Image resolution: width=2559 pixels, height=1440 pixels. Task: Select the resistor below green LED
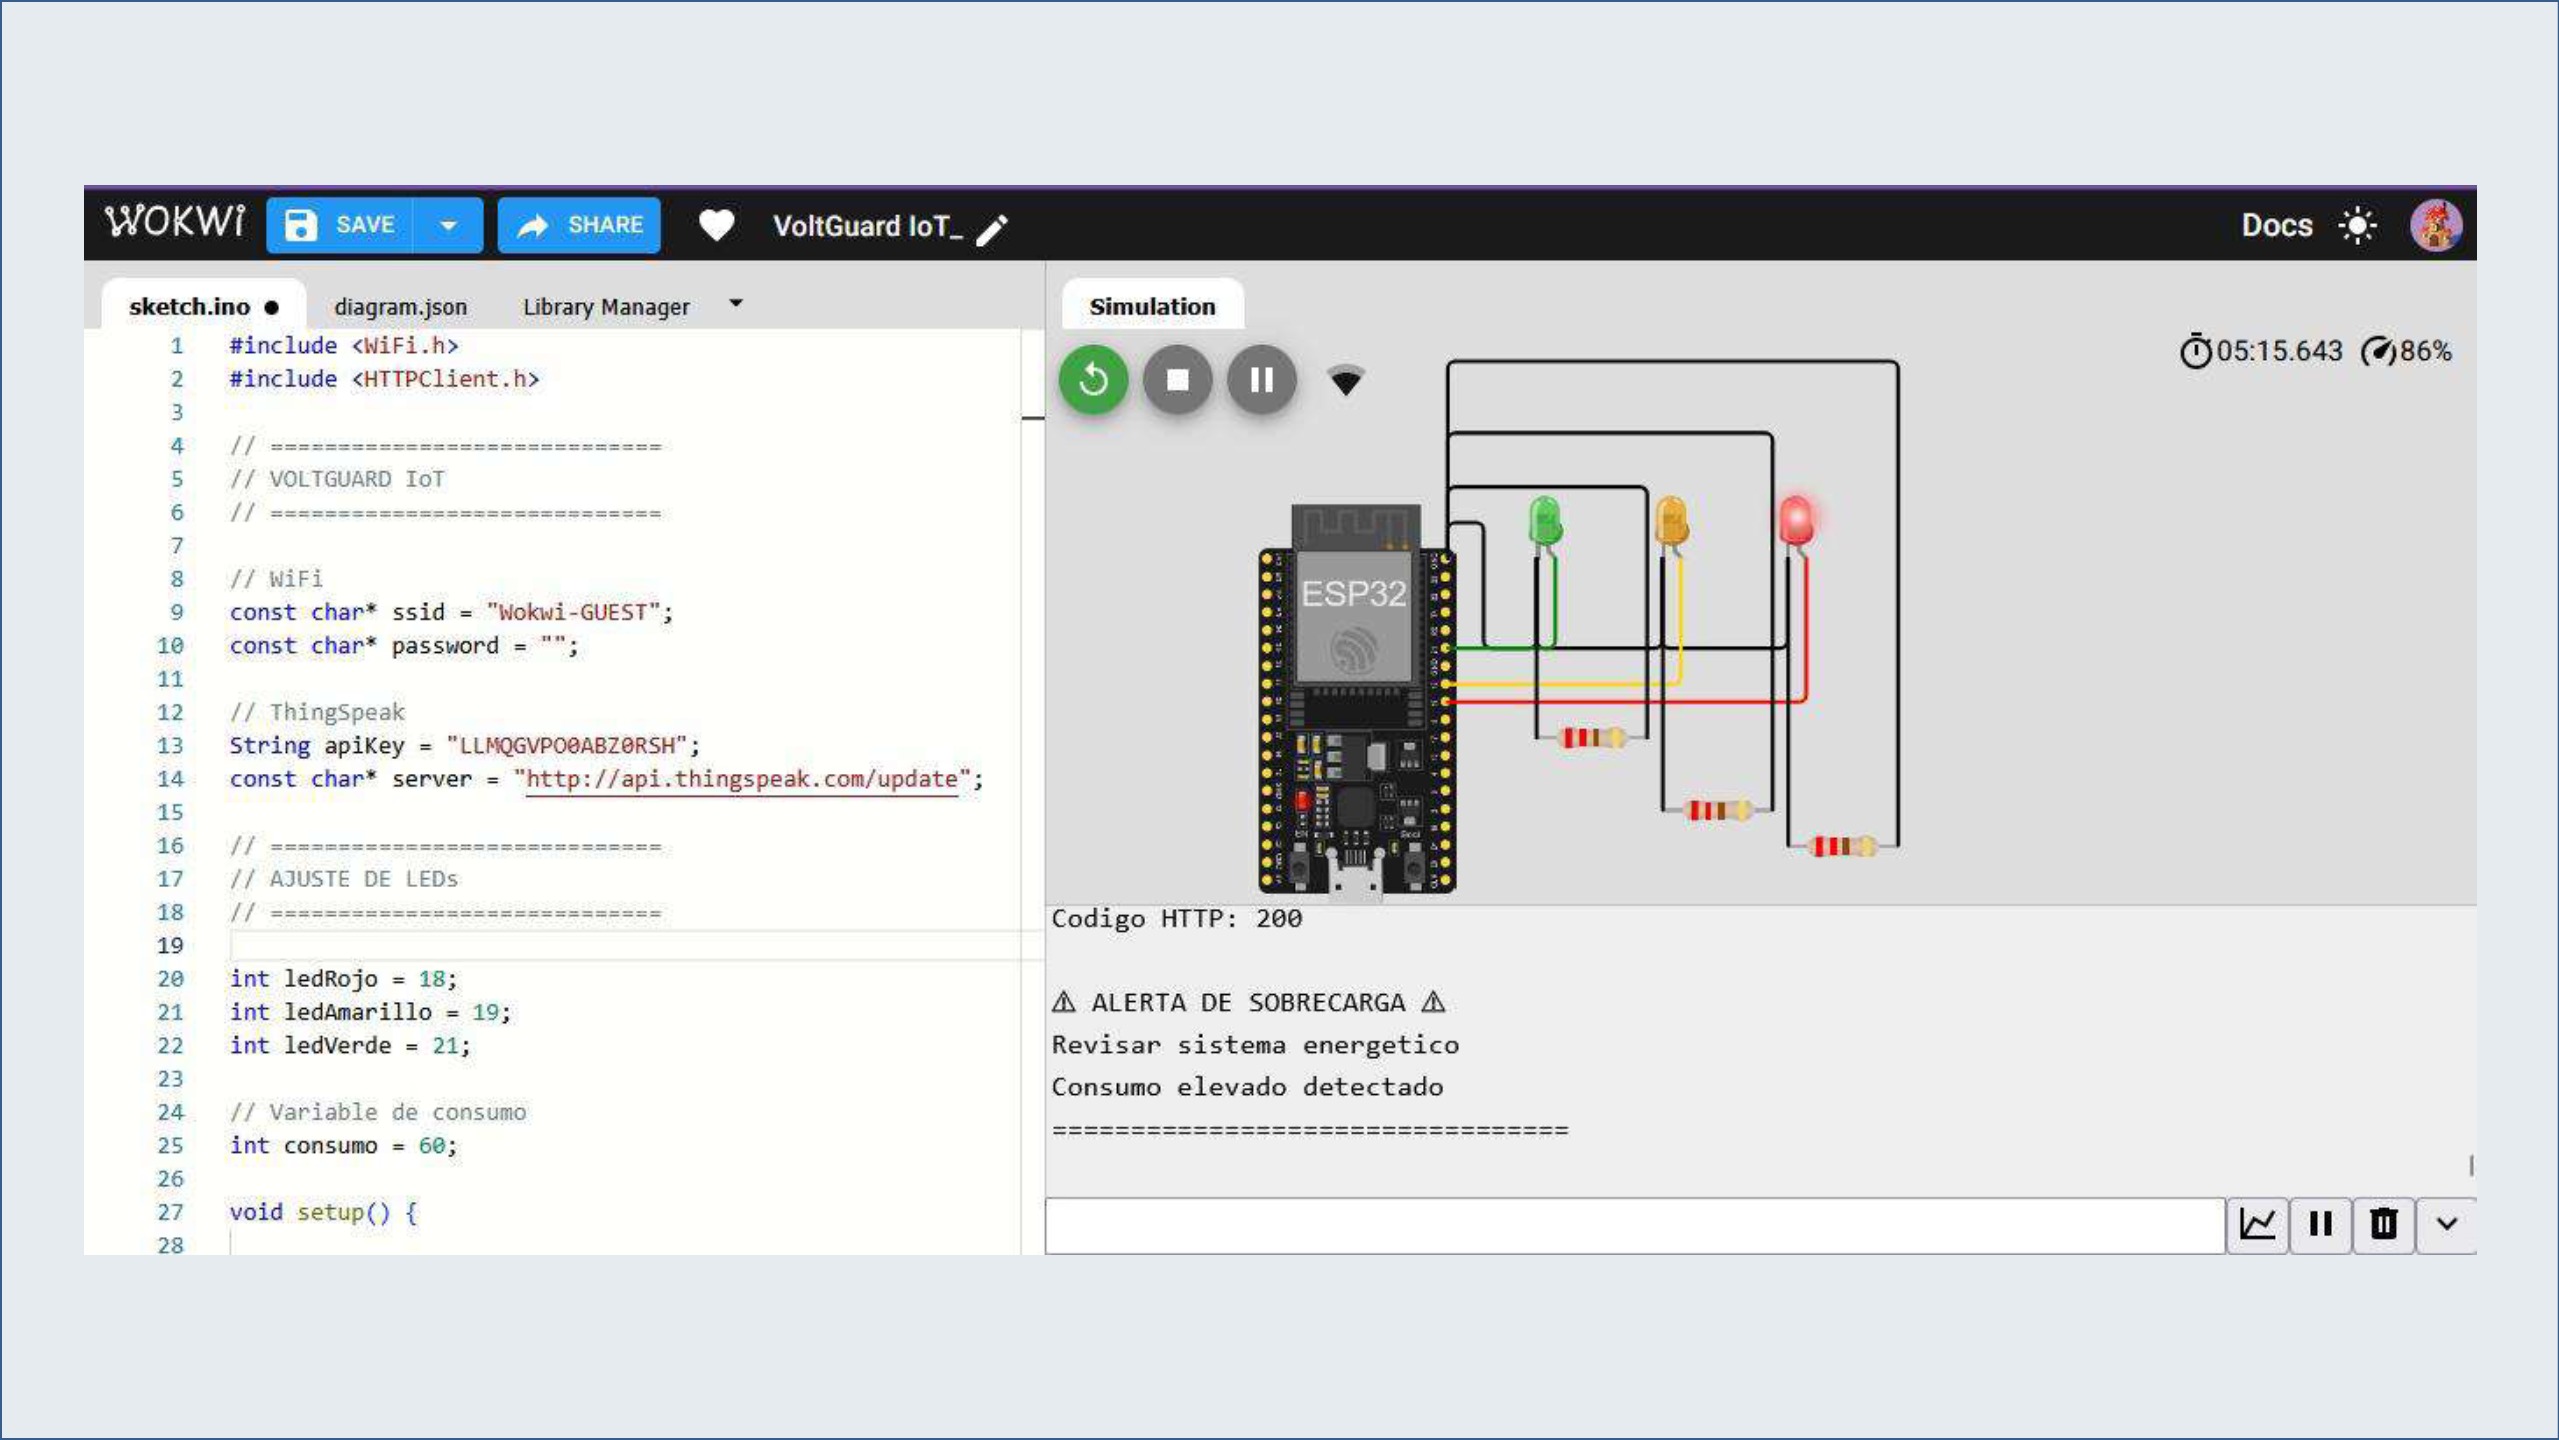click(1592, 738)
